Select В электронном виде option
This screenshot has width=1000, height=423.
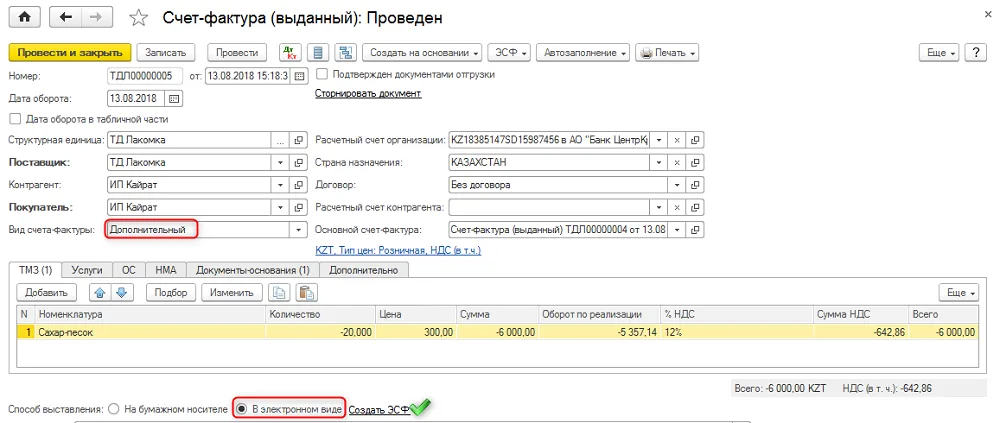[x=242, y=408]
